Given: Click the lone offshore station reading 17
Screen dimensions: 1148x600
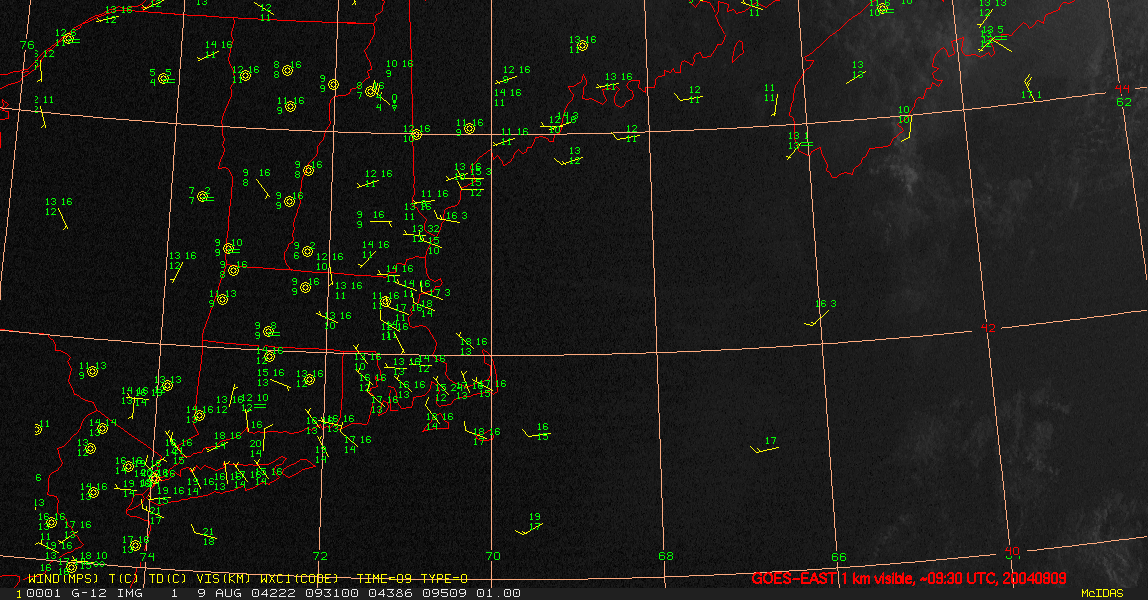Looking at the screenshot, I should click(x=765, y=445).
